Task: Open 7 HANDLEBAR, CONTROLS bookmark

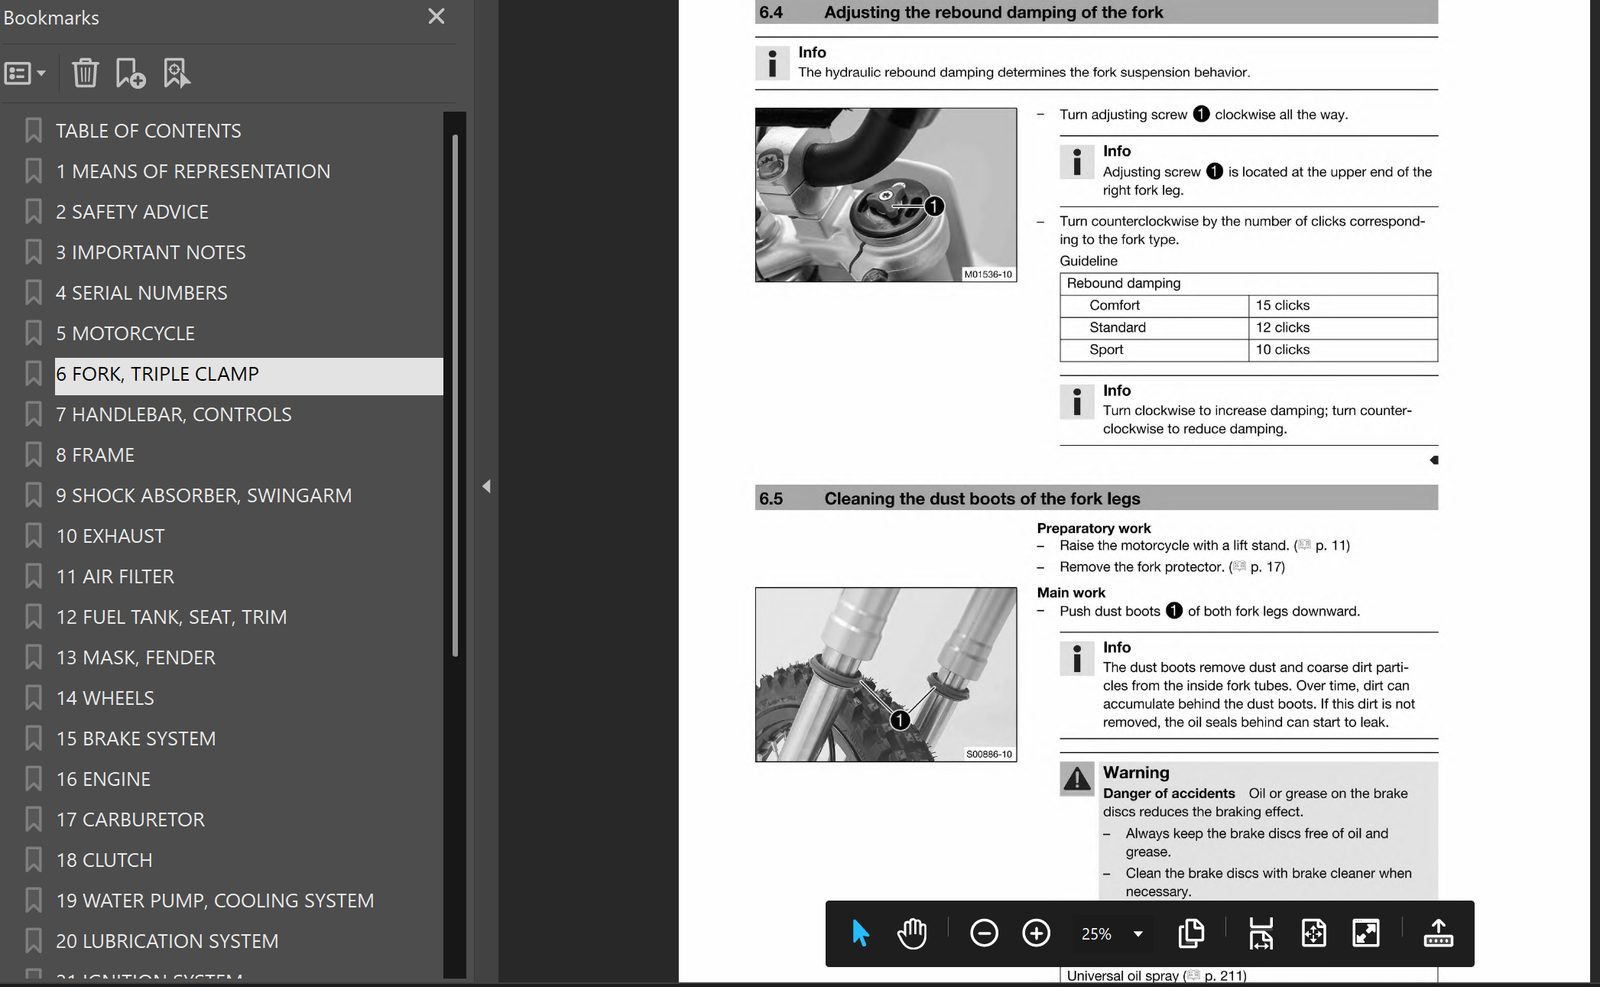Action: pyautogui.click(x=174, y=414)
